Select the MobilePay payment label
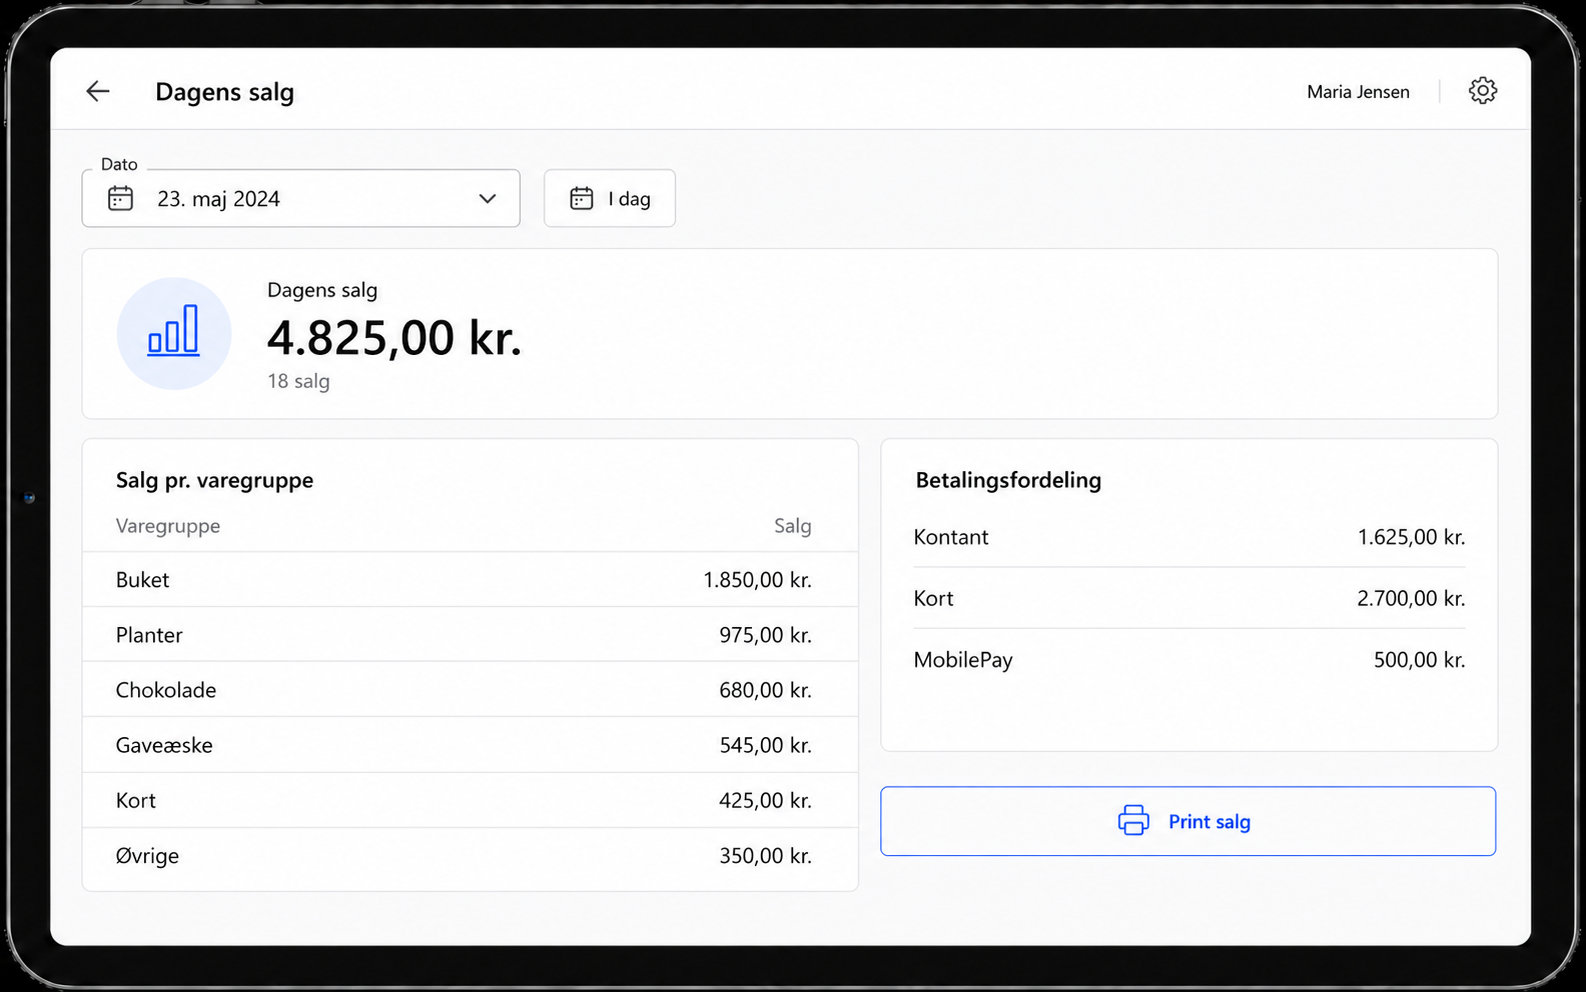The height and width of the screenshot is (992, 1586). pos(963,660)
